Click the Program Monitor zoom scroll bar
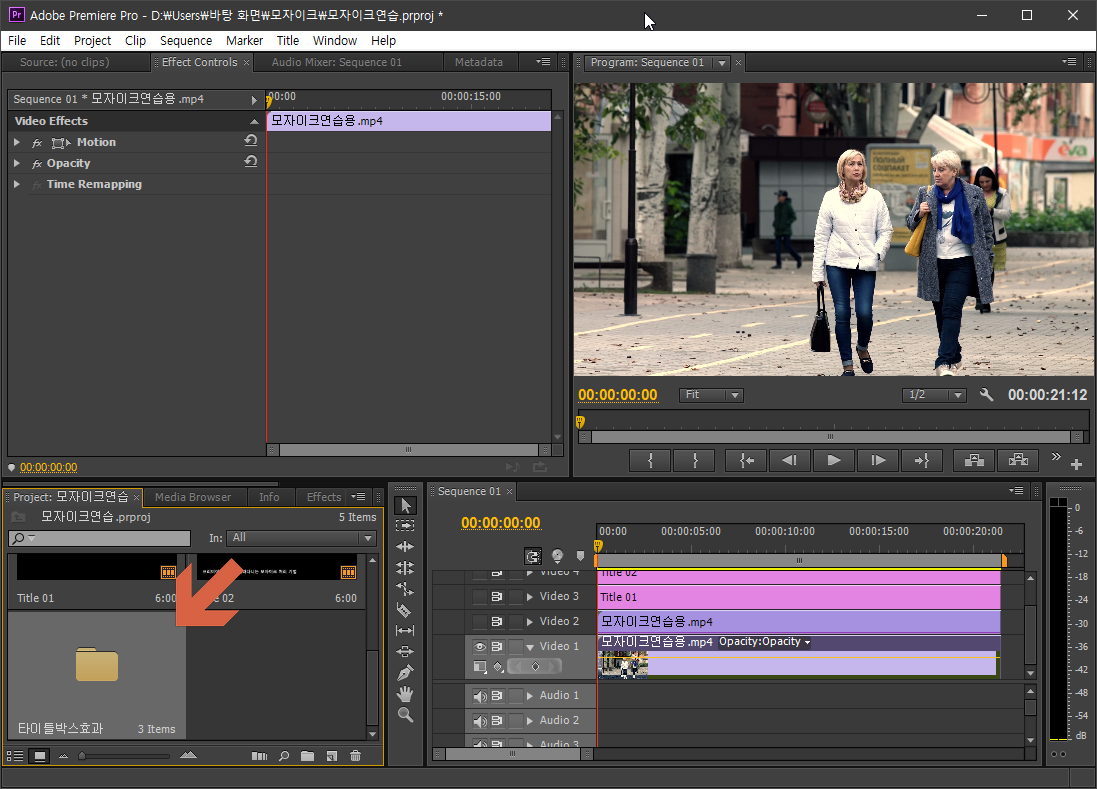The width and height of the screenshot is (1097, 789). click(830, 436)
